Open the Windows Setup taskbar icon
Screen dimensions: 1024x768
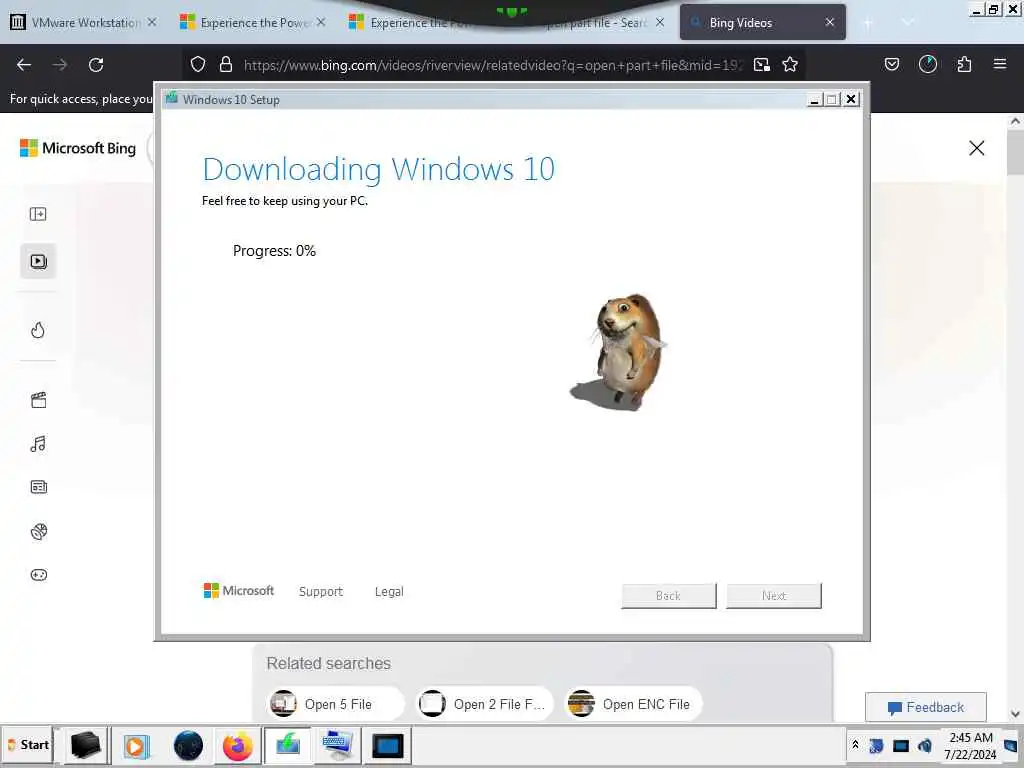(x=287, y=746)
